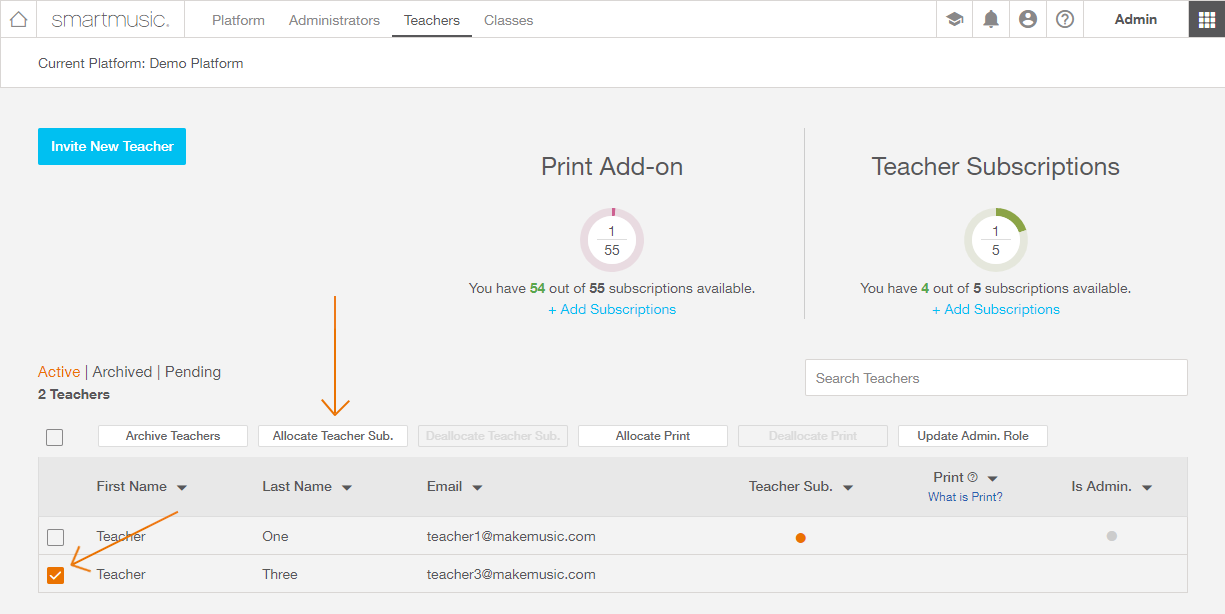1225x614 pixels.
Task: Click email teacher3@makemusic.com
Action: 511,574
